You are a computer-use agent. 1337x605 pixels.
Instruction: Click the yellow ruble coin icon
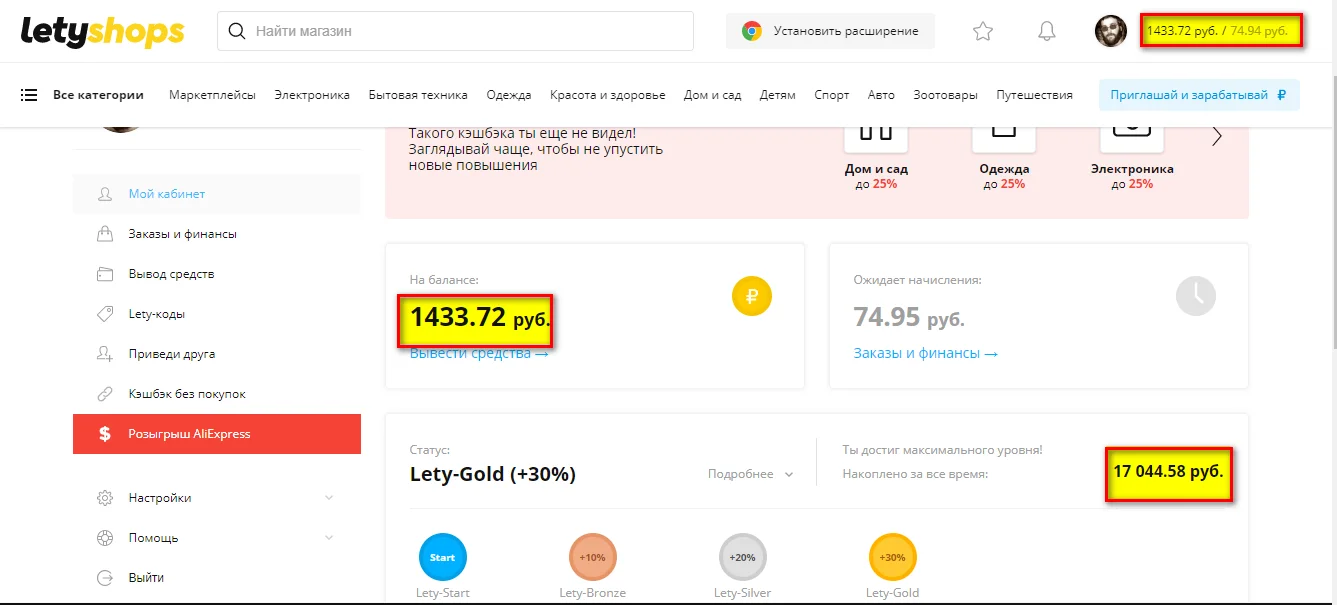[752, 296]
